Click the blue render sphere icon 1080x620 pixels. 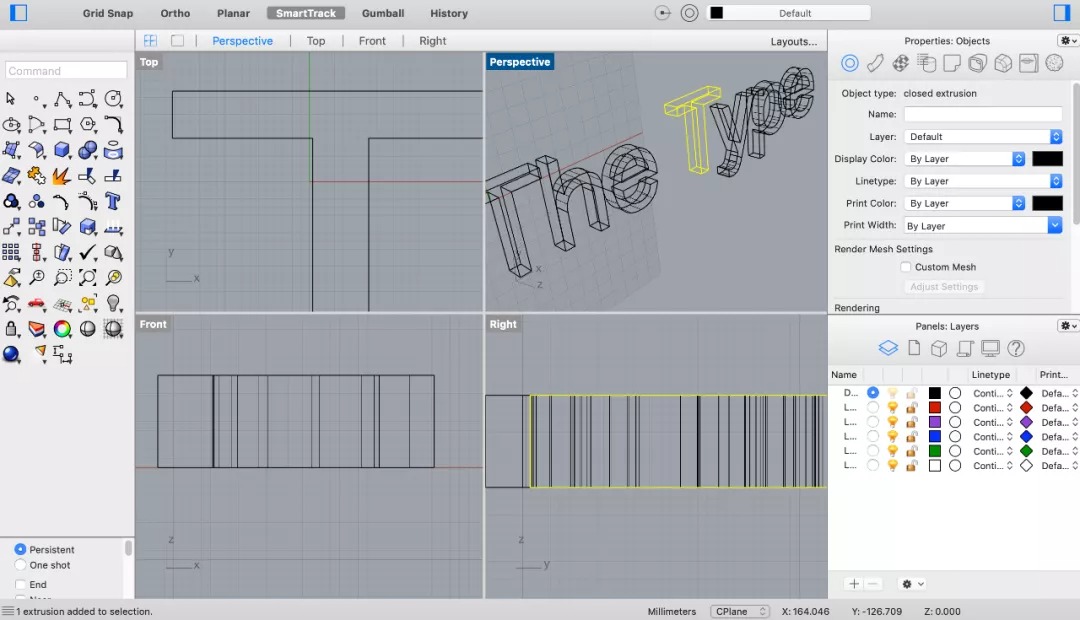tap(11, 354)
